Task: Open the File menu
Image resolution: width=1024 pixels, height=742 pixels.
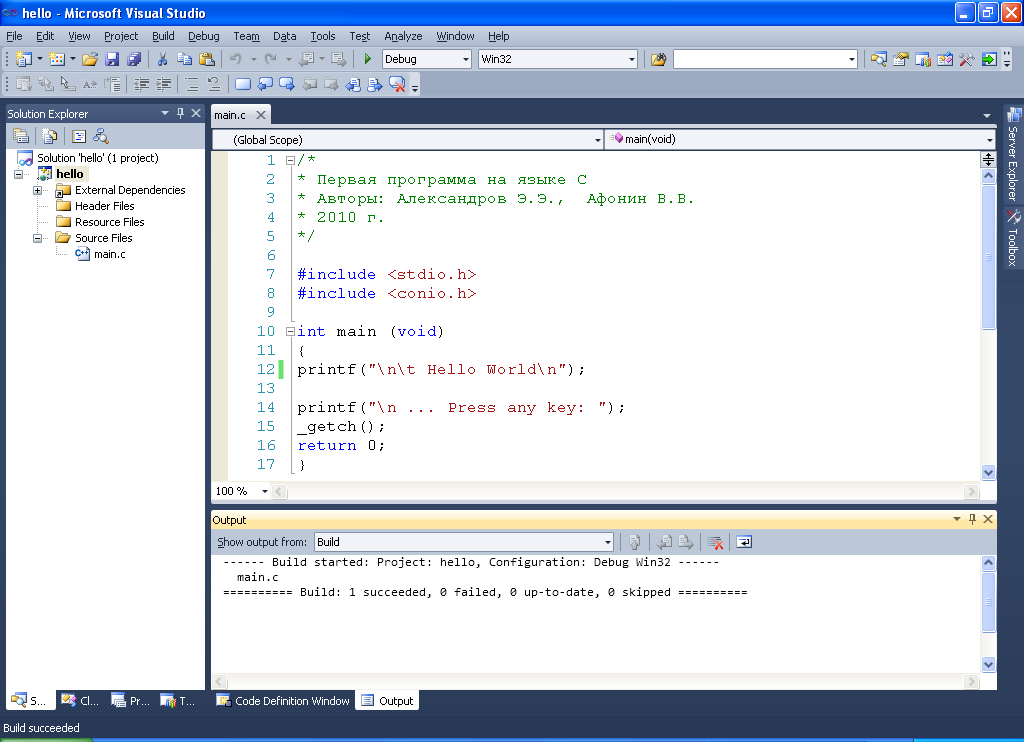Action: point(14,36)
